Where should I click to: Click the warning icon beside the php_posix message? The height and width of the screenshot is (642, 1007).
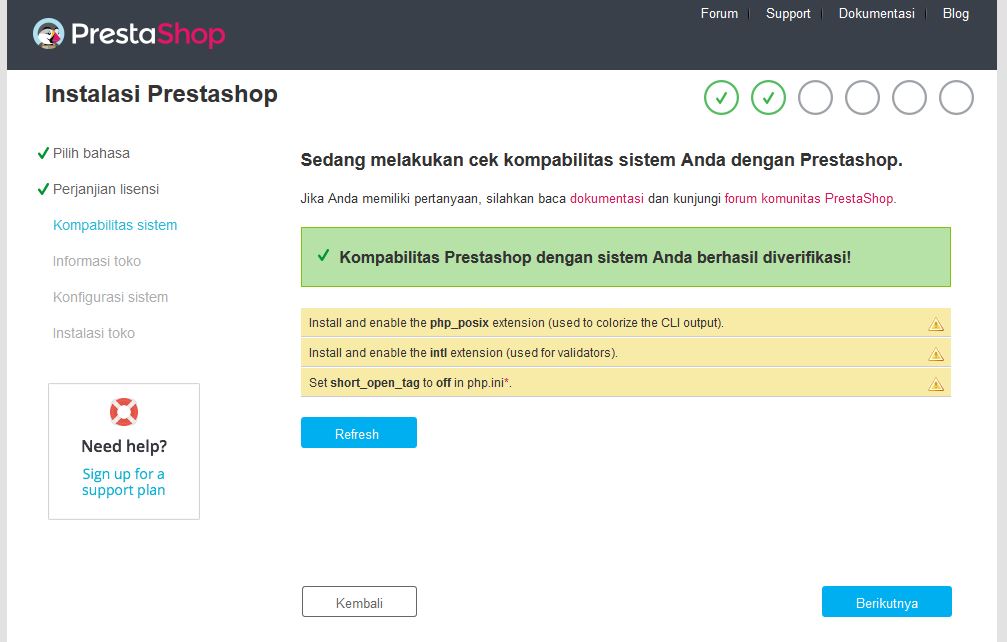click(936, 324)
